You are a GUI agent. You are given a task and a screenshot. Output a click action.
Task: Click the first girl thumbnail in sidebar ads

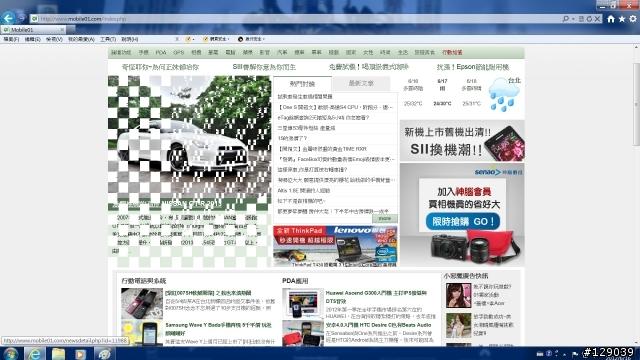458,295
